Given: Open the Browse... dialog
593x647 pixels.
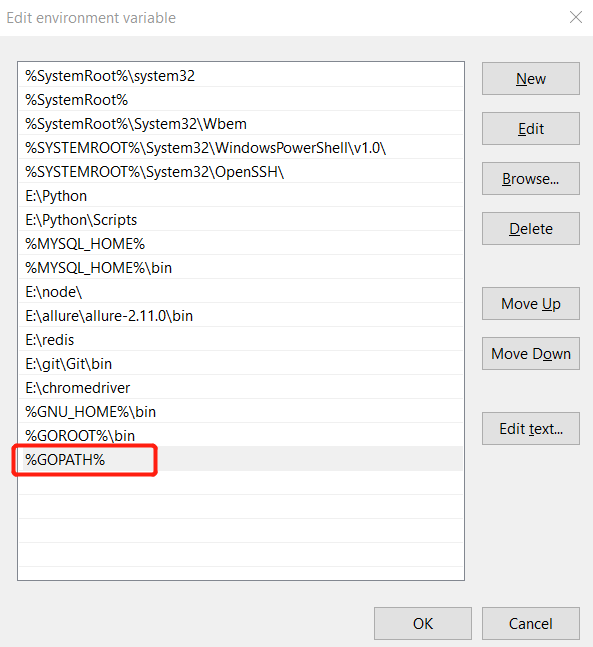Looking at the screenshot, I should pyautogui.click(x=531, y=179).
